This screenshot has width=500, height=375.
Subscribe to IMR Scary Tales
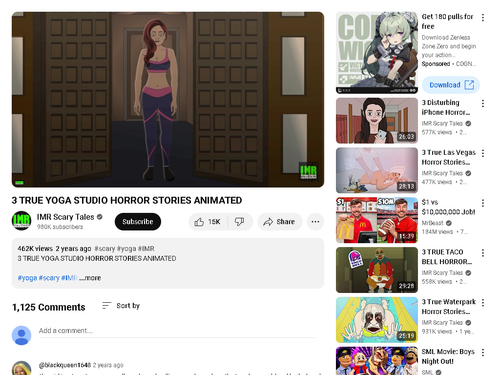[138, 222]
